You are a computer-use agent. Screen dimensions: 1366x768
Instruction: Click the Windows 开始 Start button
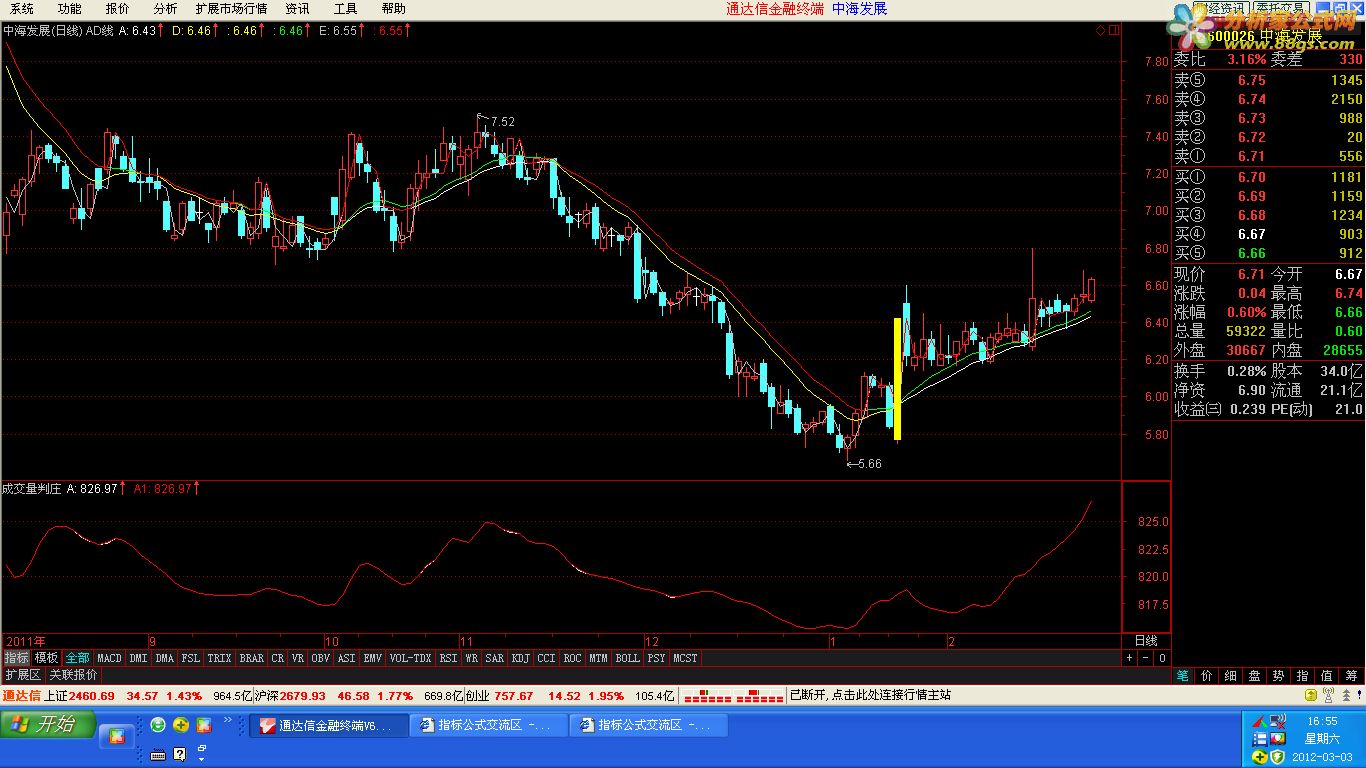tap(48, 724)
